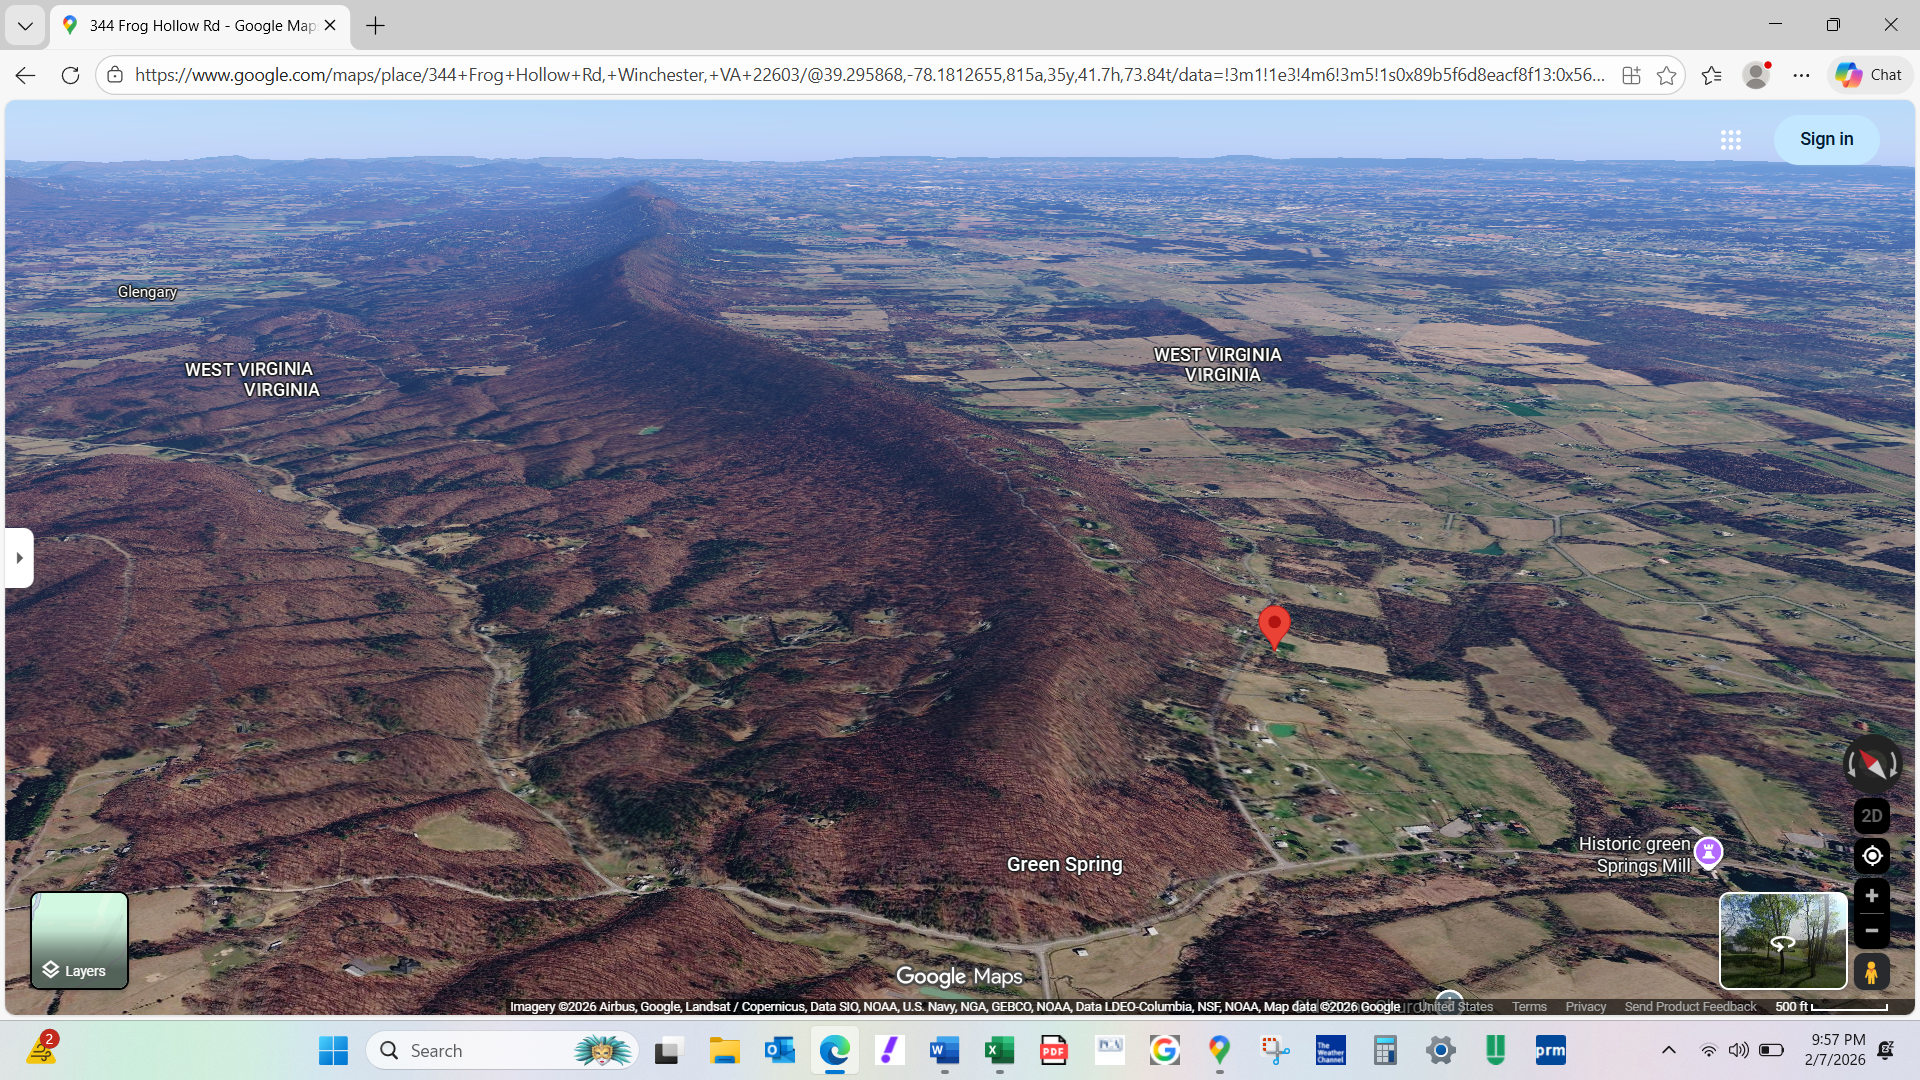Click the compass to reset north
Viewport: 1920px width, 1080px height.
pyautogui.click(x=1872, y=765)
